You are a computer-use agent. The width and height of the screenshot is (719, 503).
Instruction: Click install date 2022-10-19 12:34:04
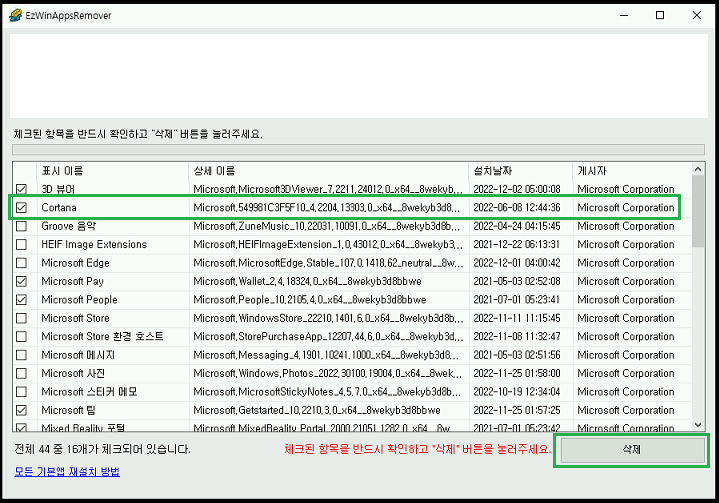[x=517, y=392]
